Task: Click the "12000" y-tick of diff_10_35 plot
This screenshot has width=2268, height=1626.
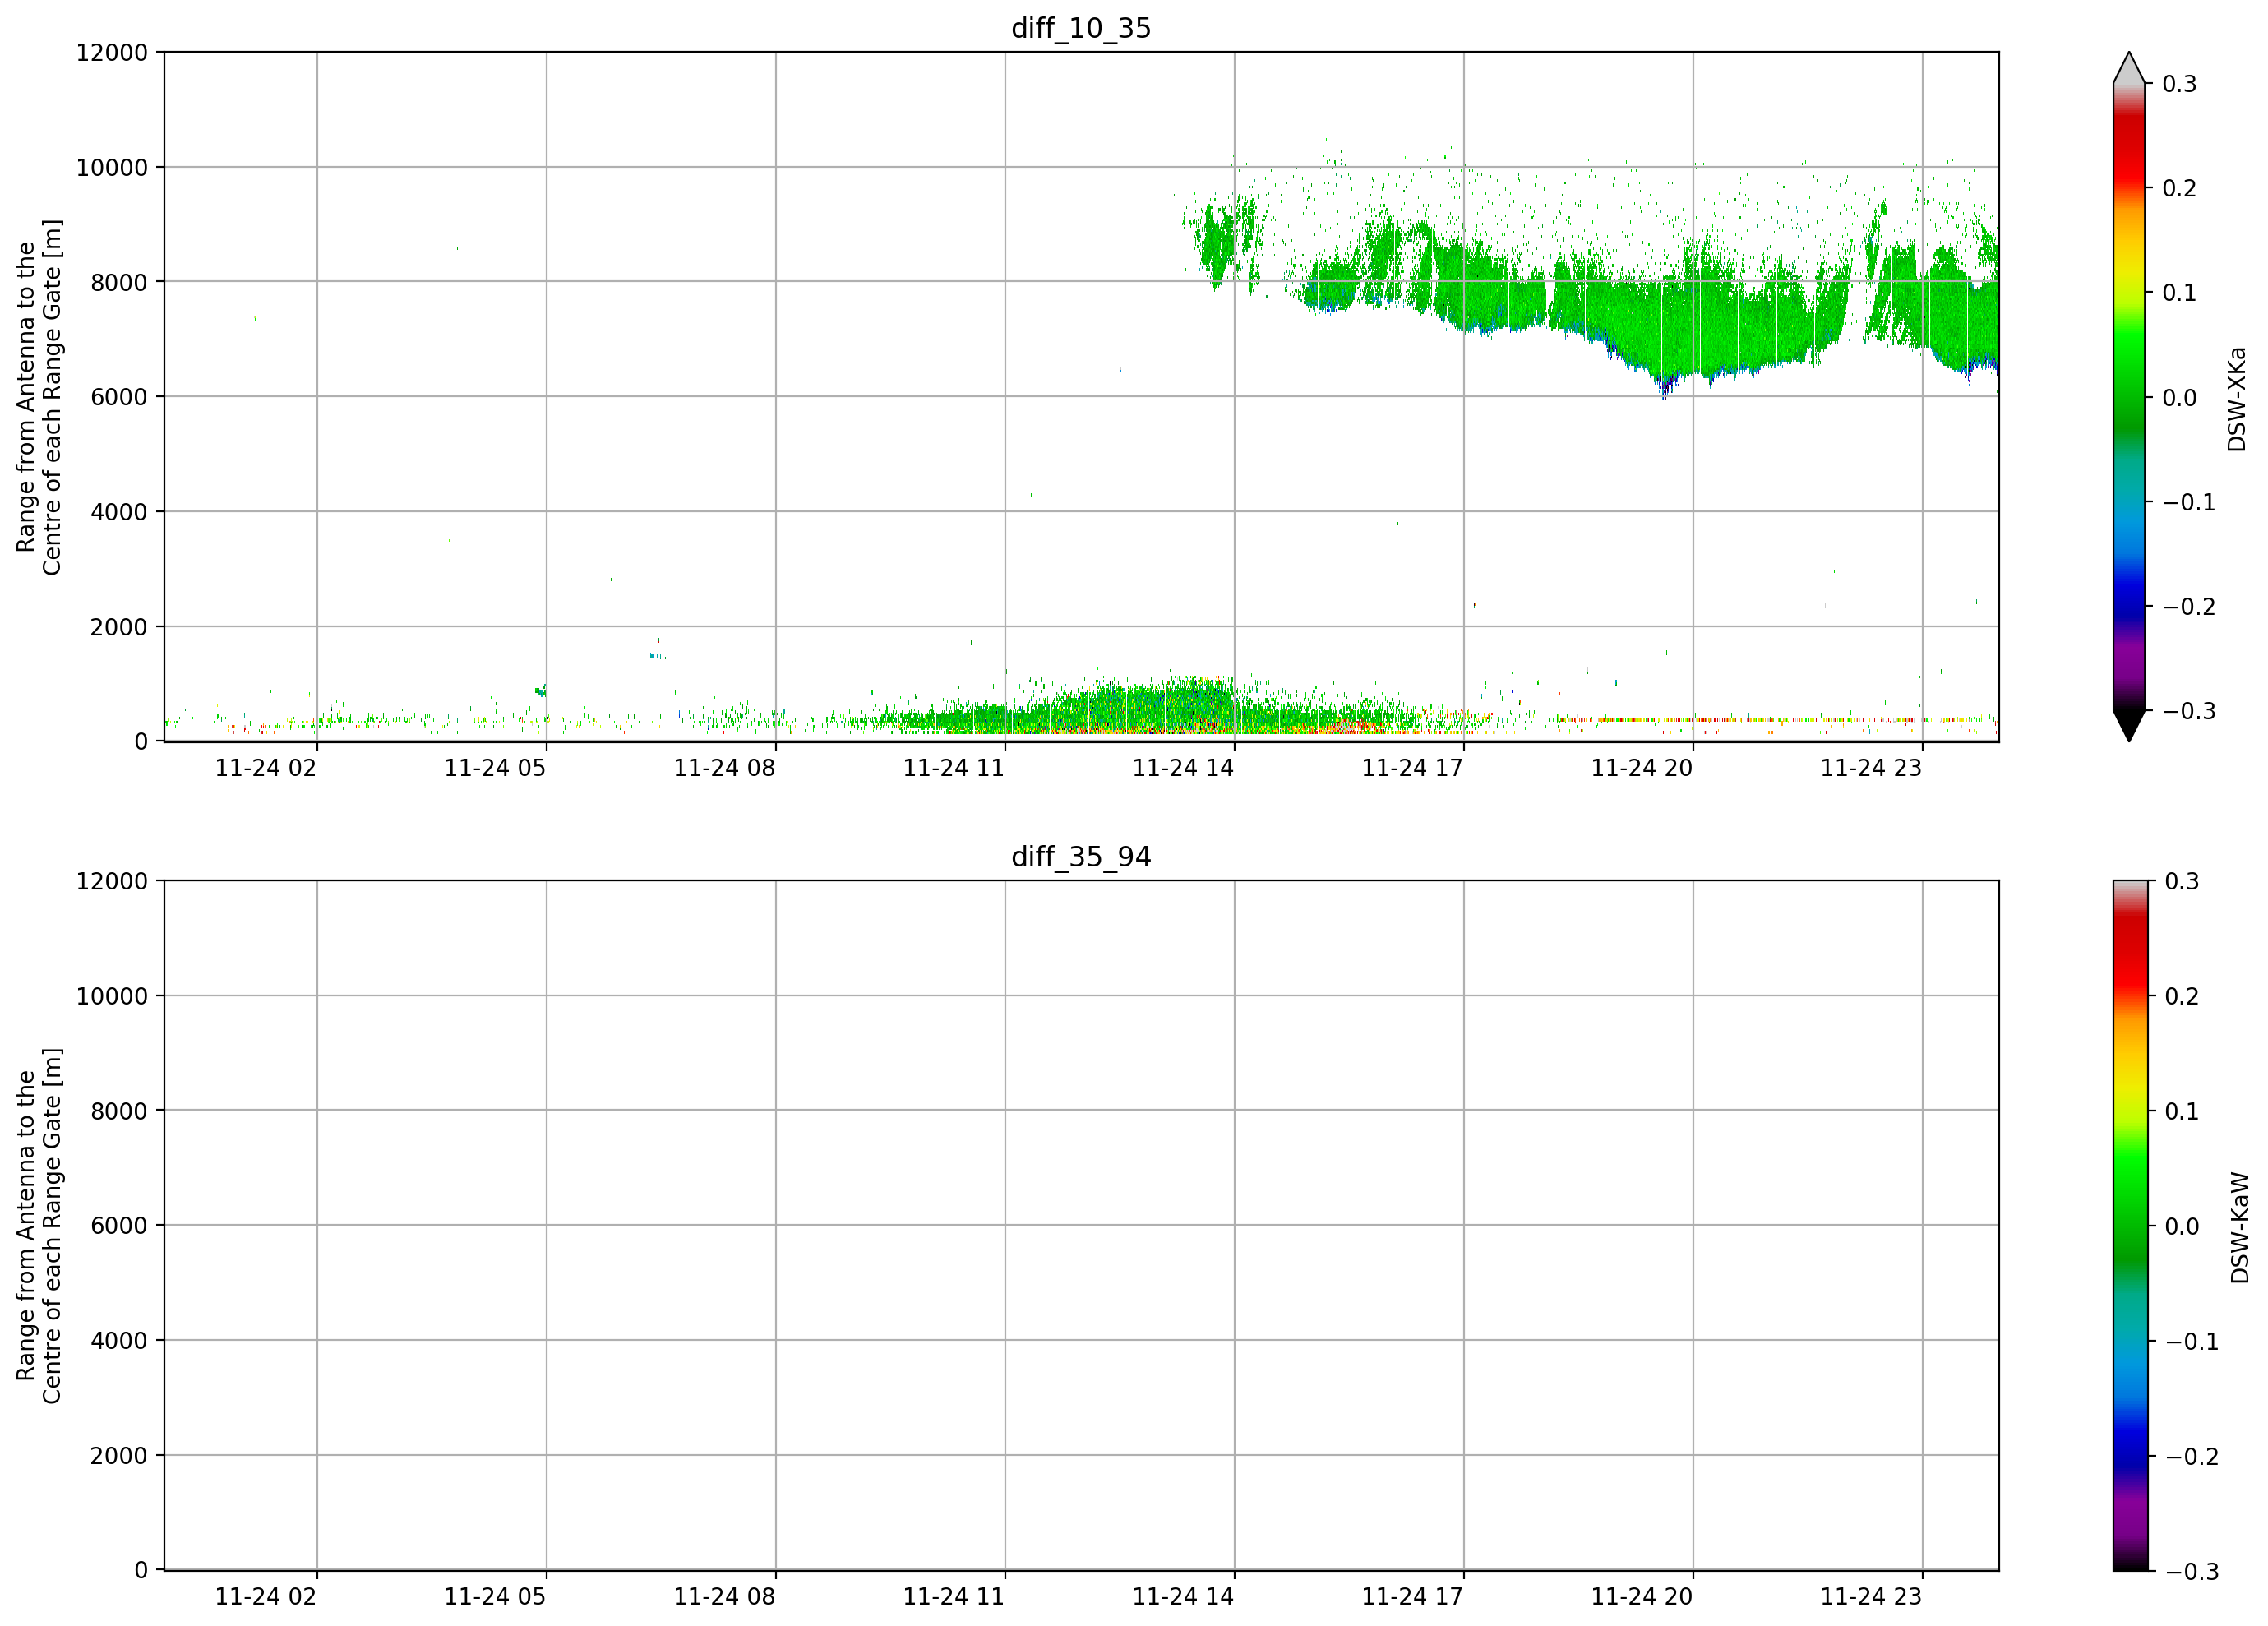Action: [112, 52]
